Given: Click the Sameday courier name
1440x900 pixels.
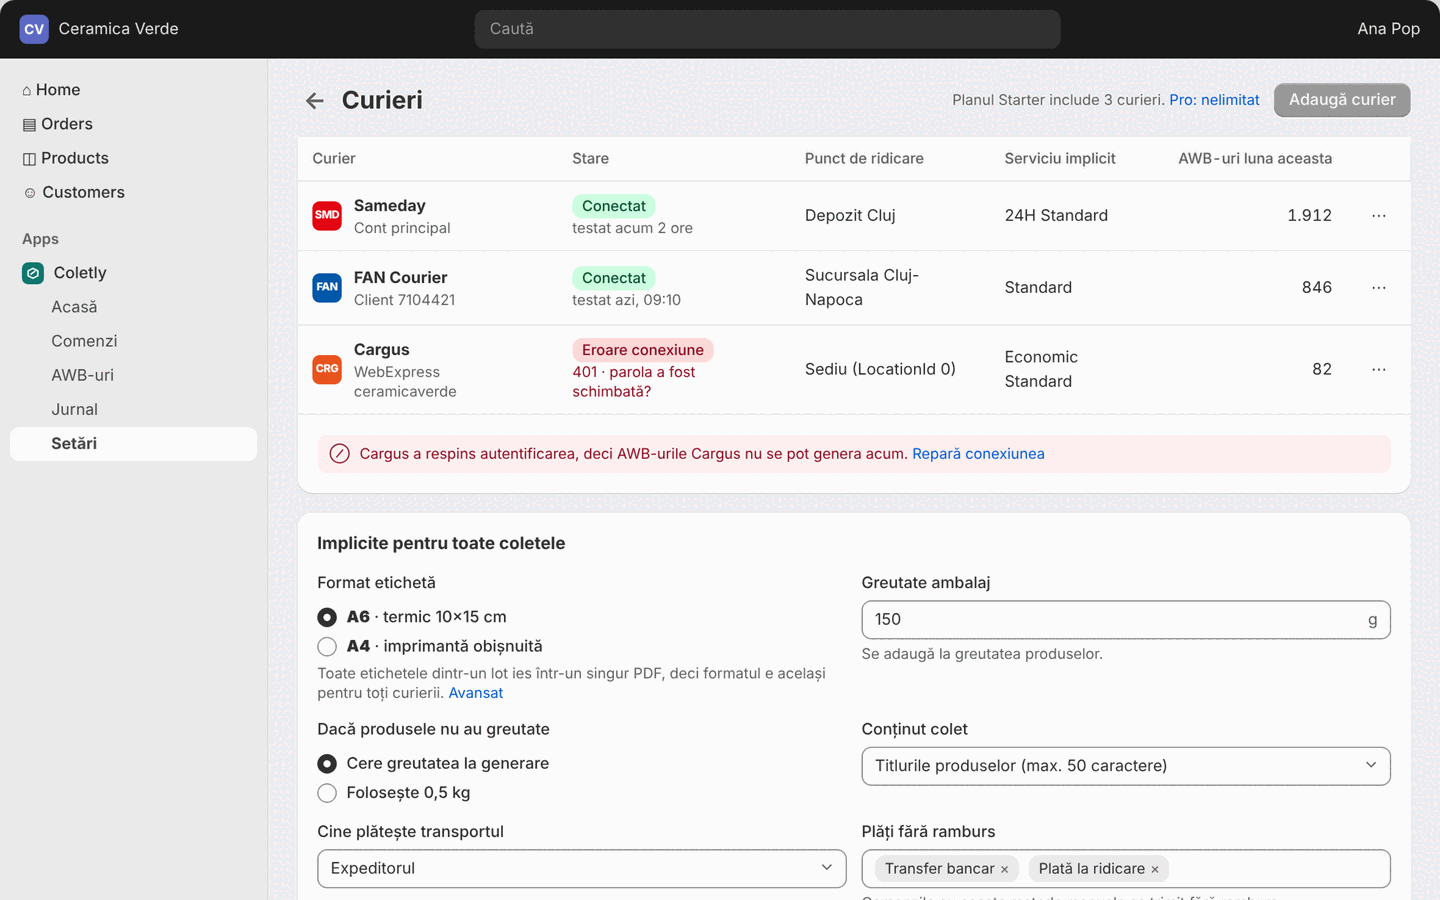Looking at the screenshot, I should (390, 206).
